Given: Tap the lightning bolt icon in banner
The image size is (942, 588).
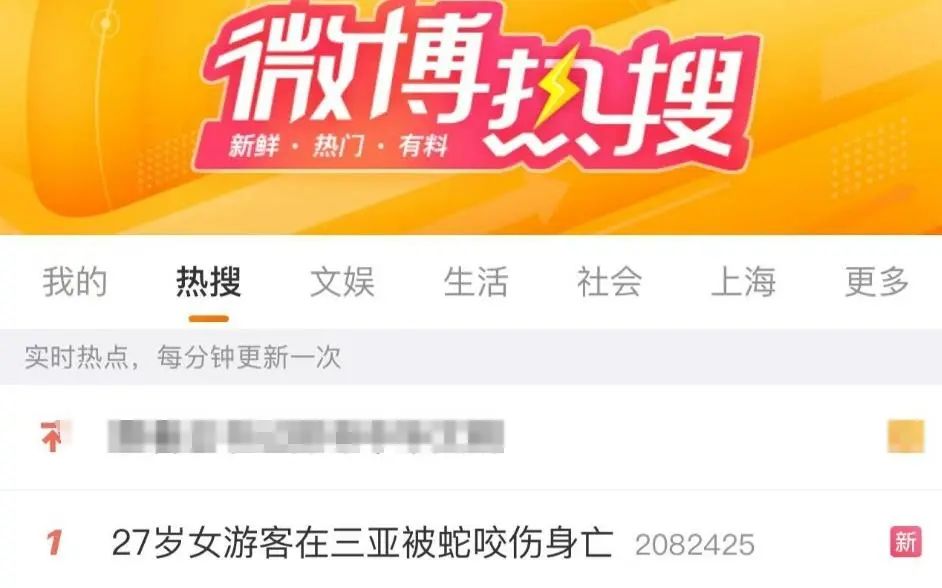Looking at the screenshot, I should click(x=558, y=90).
